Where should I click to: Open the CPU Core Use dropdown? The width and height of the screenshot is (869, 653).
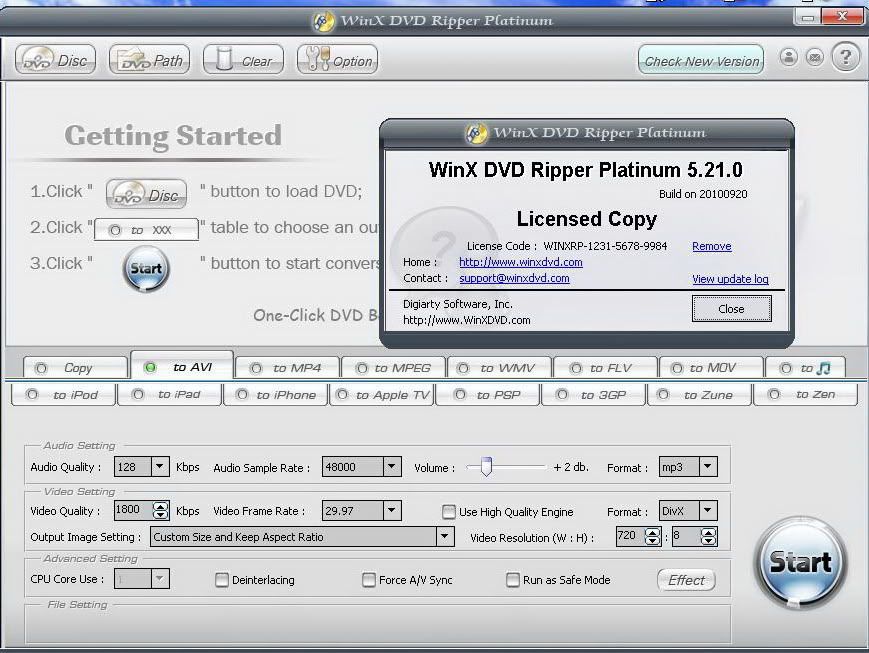coord(160,579)
